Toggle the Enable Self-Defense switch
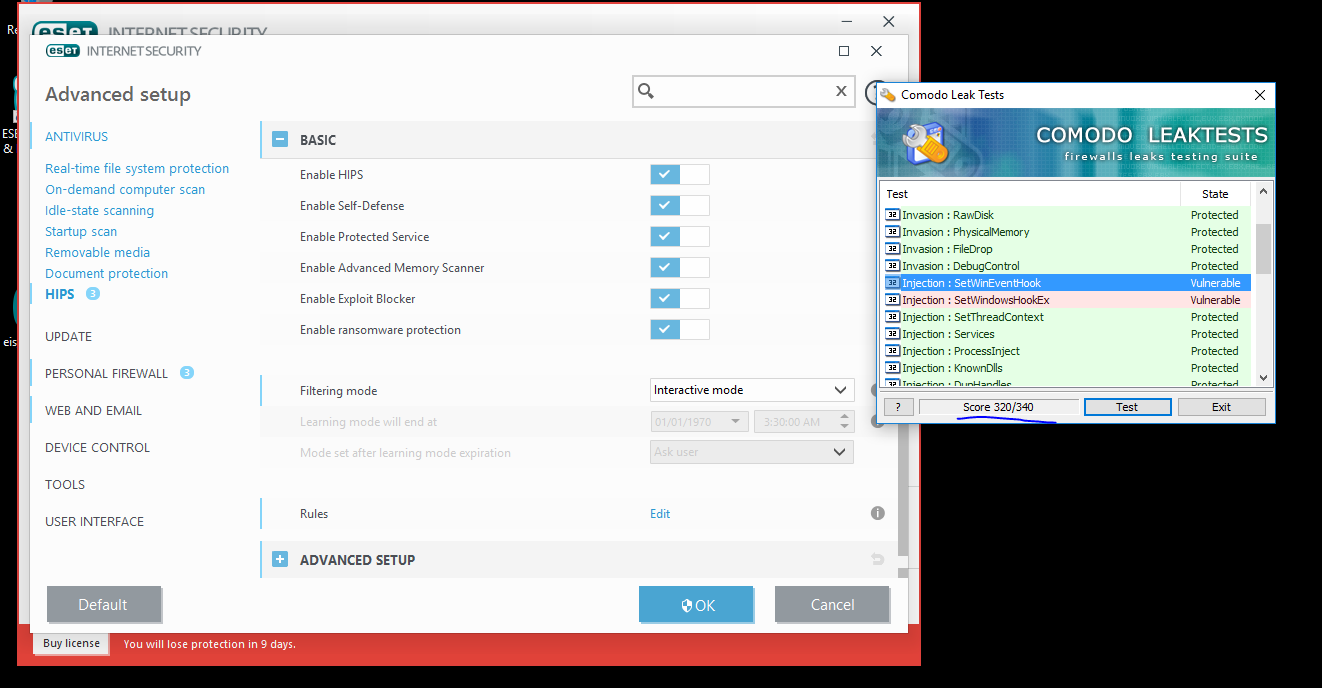The width and height of the screenshot is (1322, 688). click(x=680, y=205)
